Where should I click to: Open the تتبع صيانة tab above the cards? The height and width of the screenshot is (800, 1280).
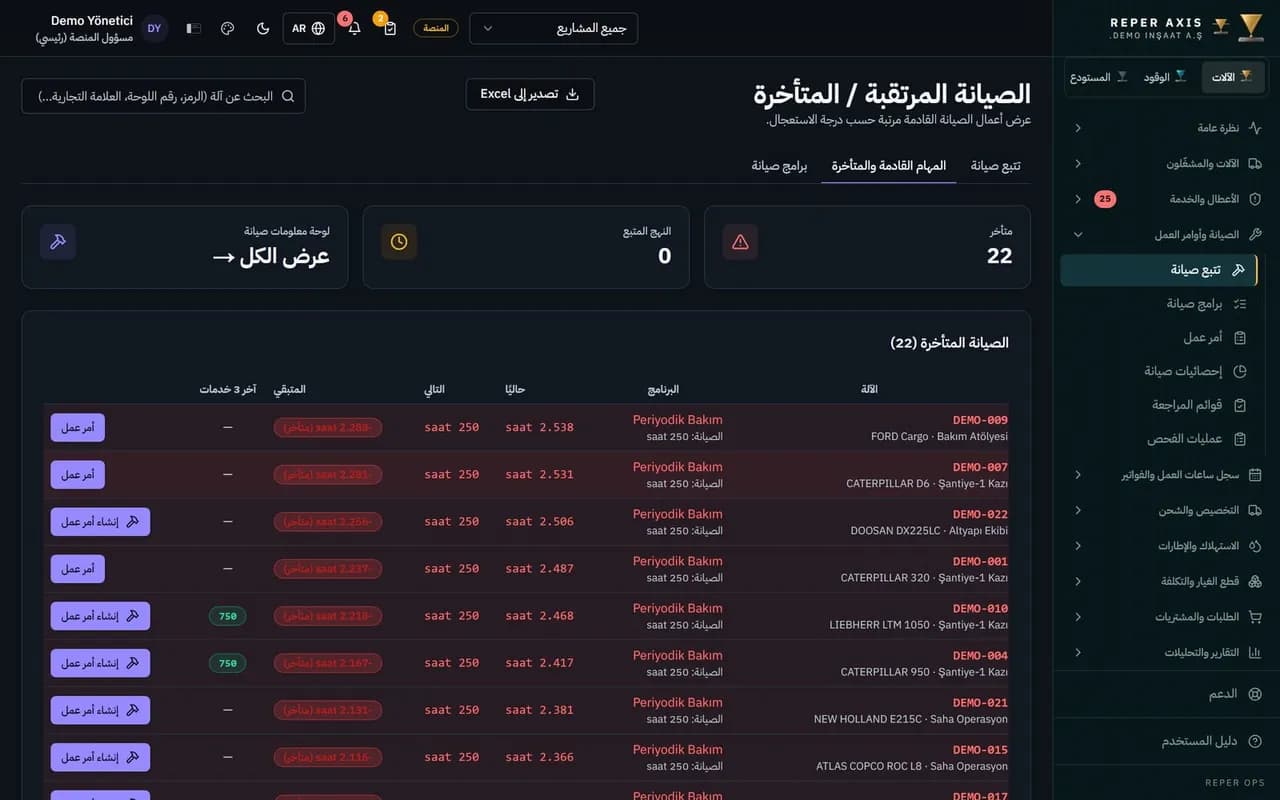pos(996,166)
